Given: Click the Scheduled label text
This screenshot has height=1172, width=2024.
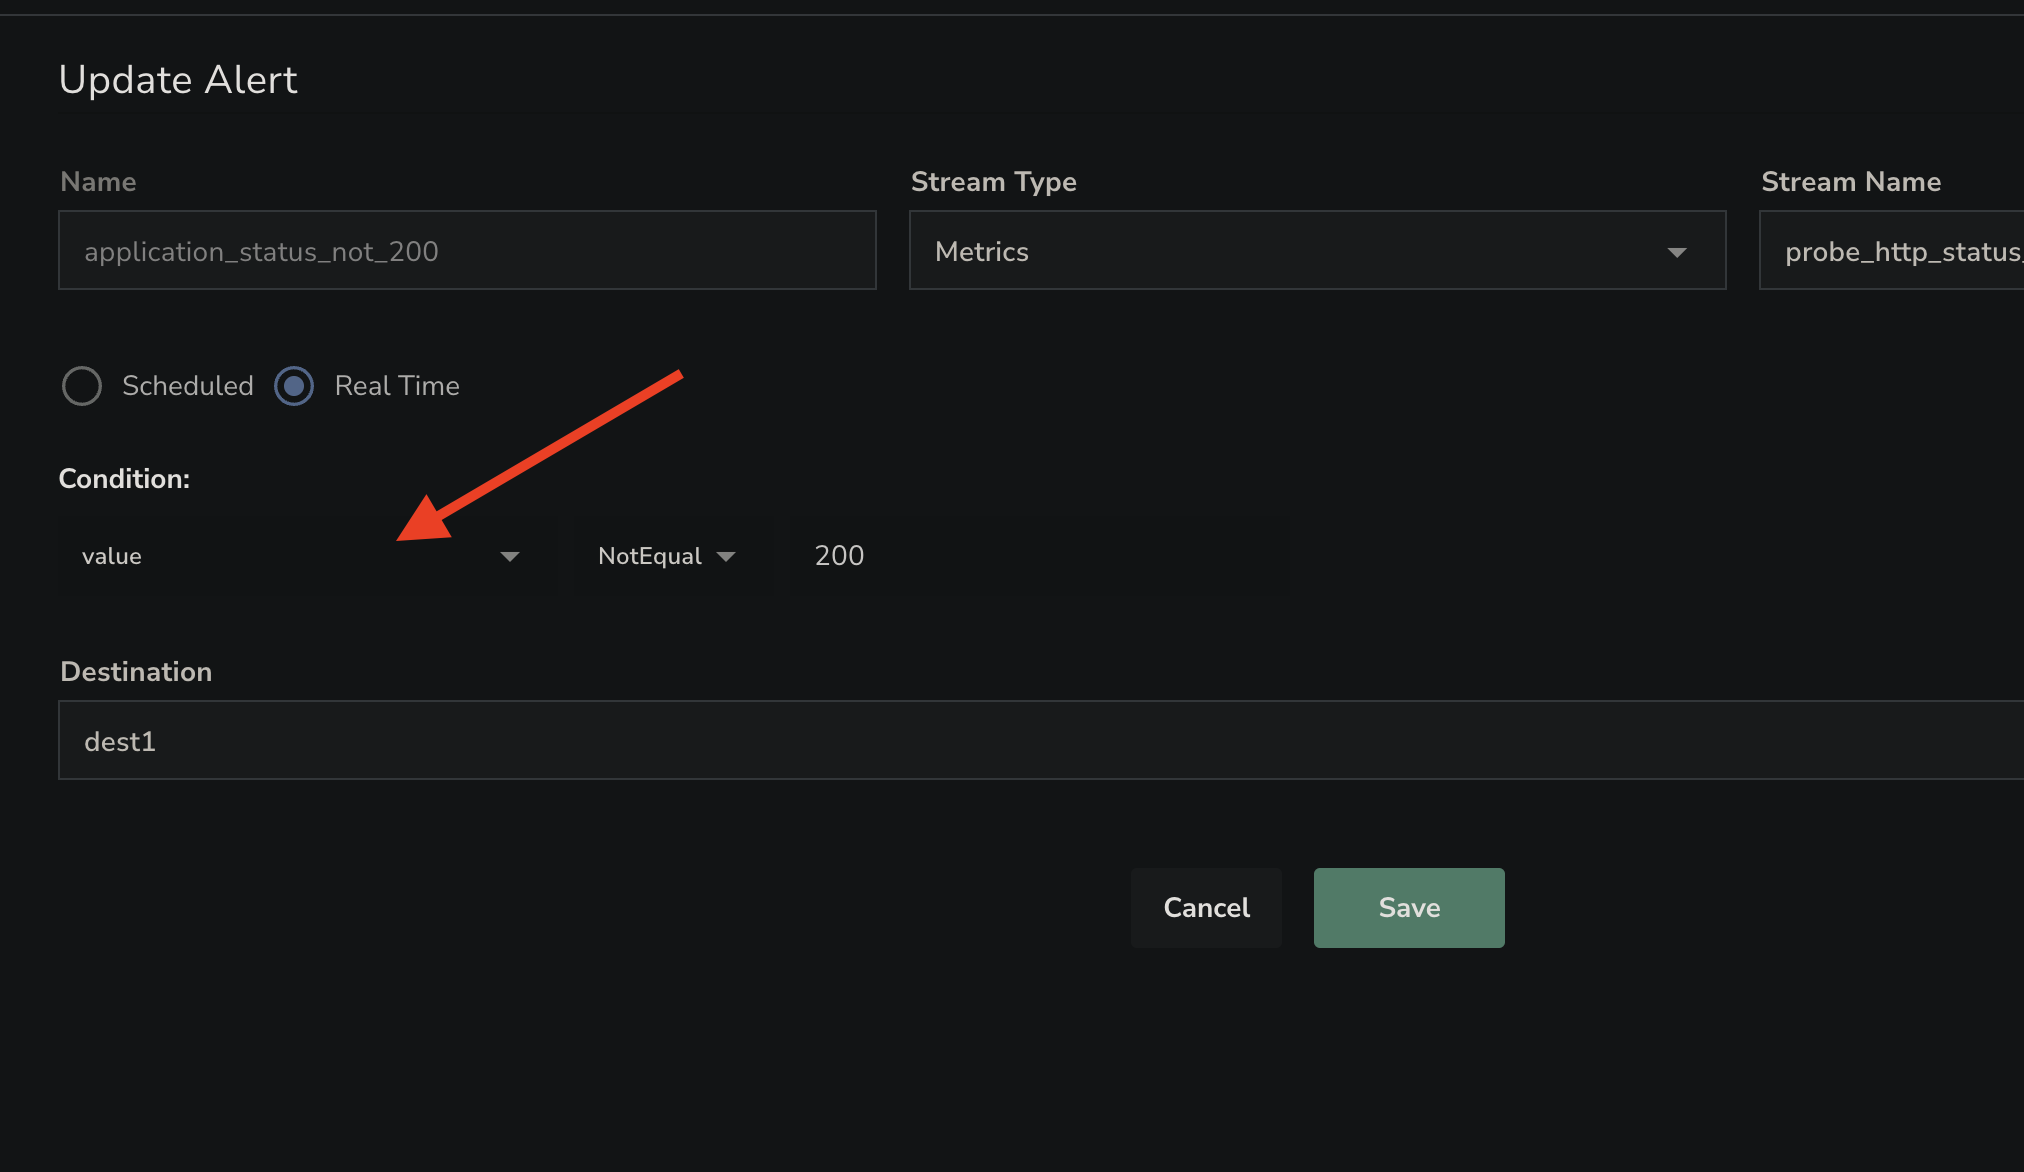Looking at the screenshot, I should (x=187, y=386).
